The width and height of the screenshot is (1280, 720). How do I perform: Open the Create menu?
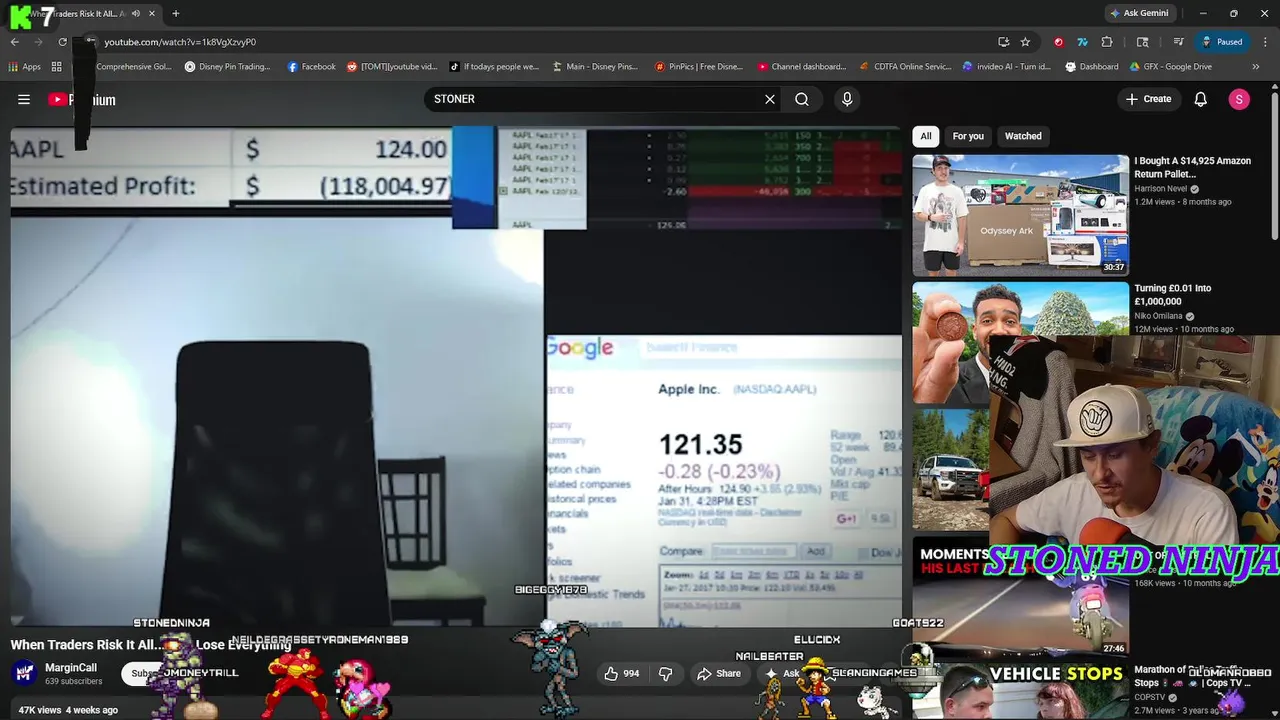click(x=1148, y=99)
